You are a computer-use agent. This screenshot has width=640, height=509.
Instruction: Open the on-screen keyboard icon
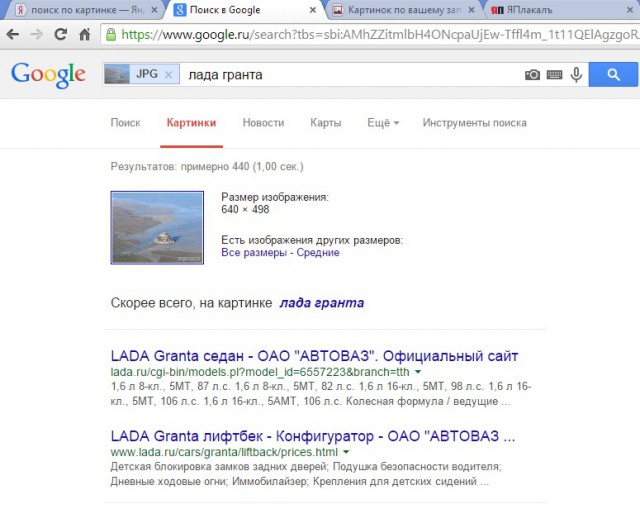click(554, 75)
